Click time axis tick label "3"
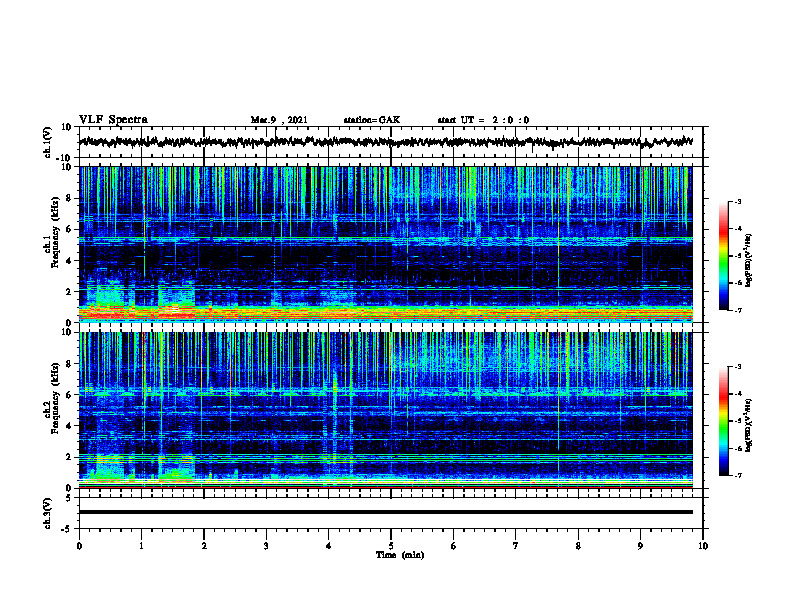The image size is (792, 612). click(266, 546)
